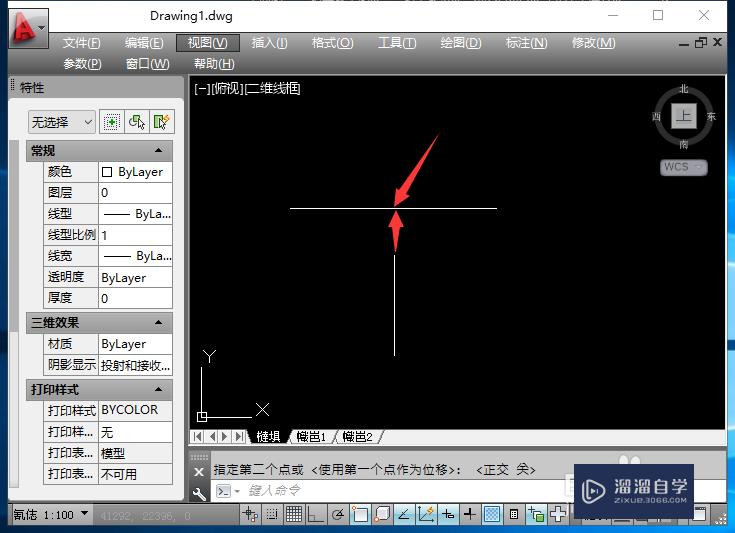
Task: Toggle Ortho Mode in status bar
Action: tap(315, 515)
